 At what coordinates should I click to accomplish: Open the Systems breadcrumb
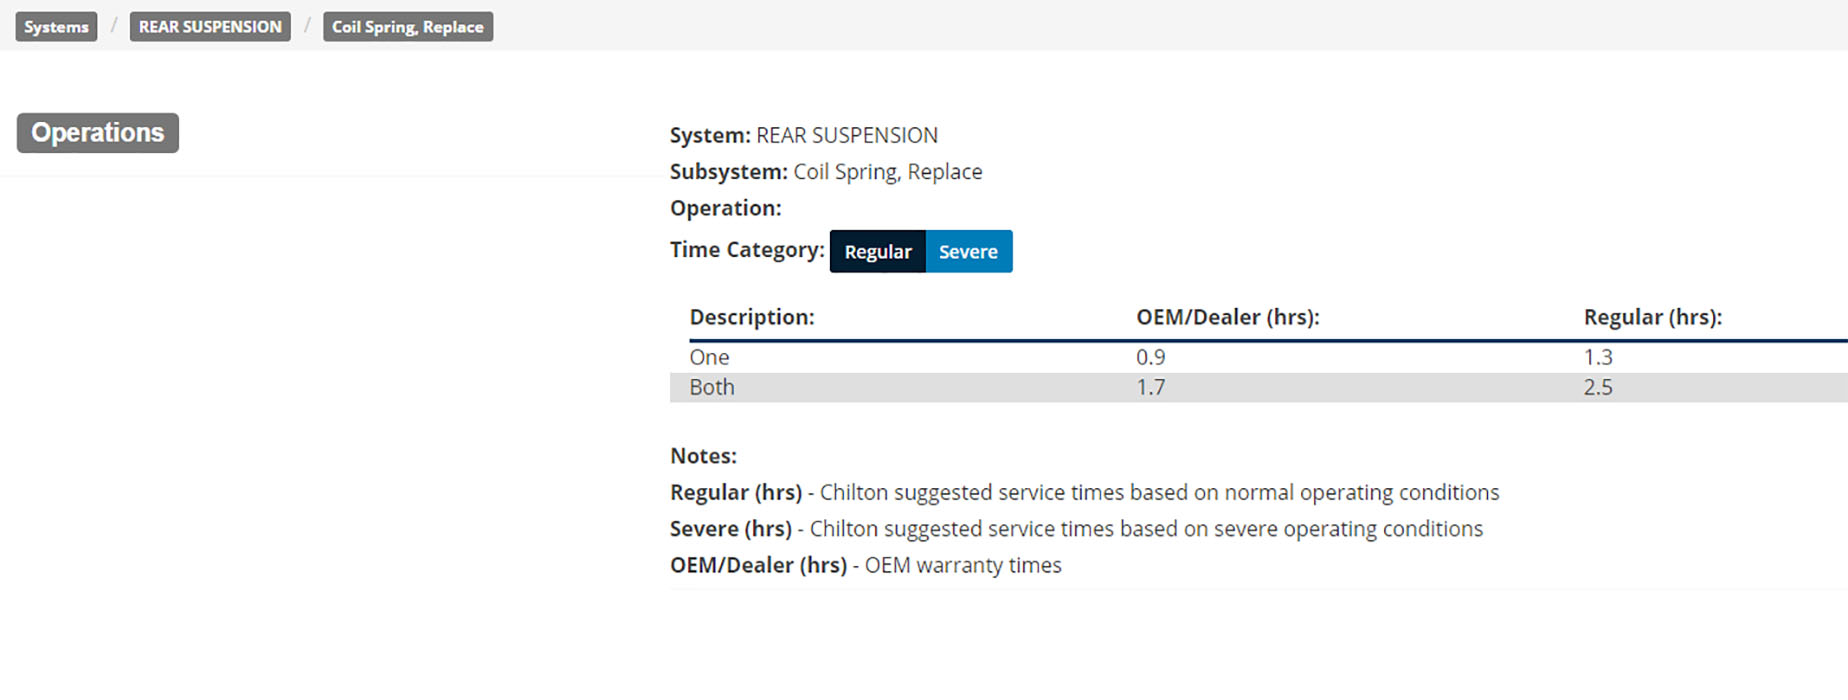(x=56, y=27)
